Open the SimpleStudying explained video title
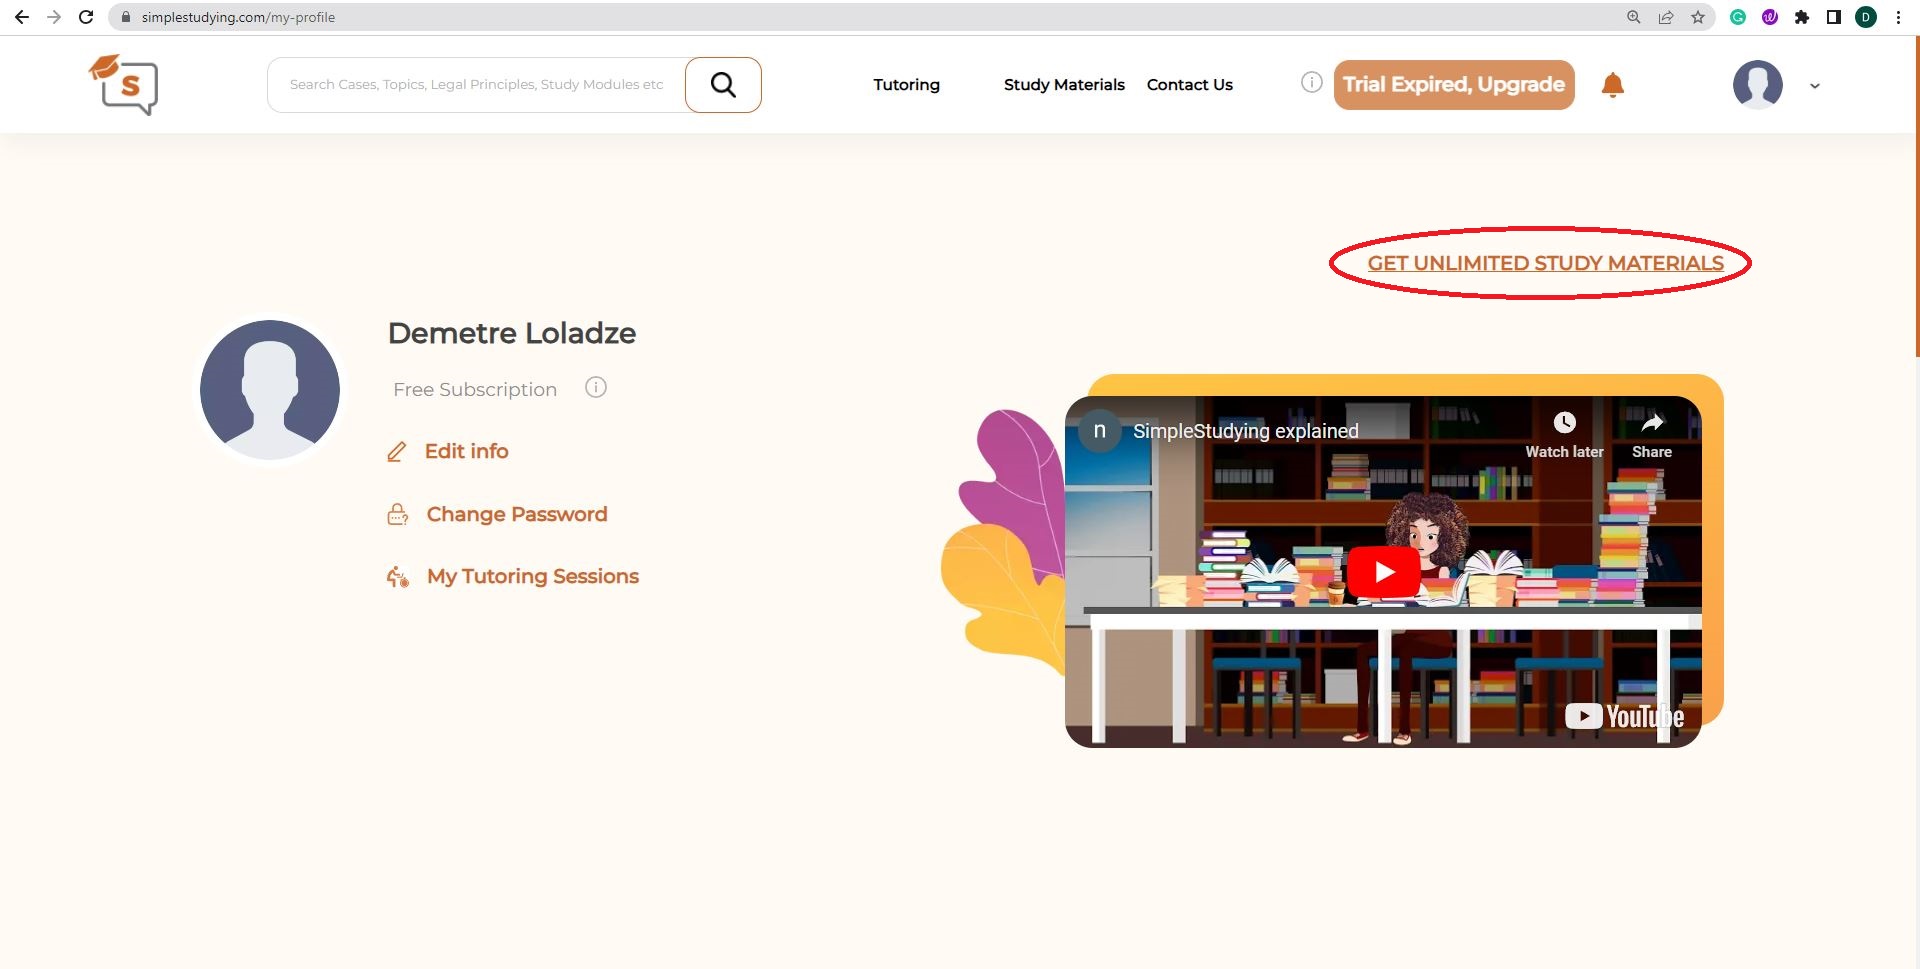The image size is (1920, 969). [1246, 431]
